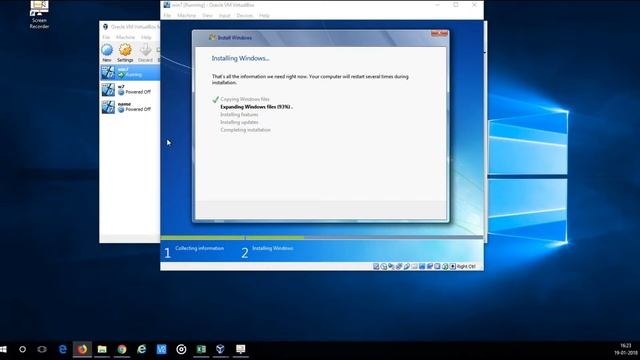Click the Discard arrow in VirtualBox Manager toolbar
The image size is (640, 360).
pos(145,50)
